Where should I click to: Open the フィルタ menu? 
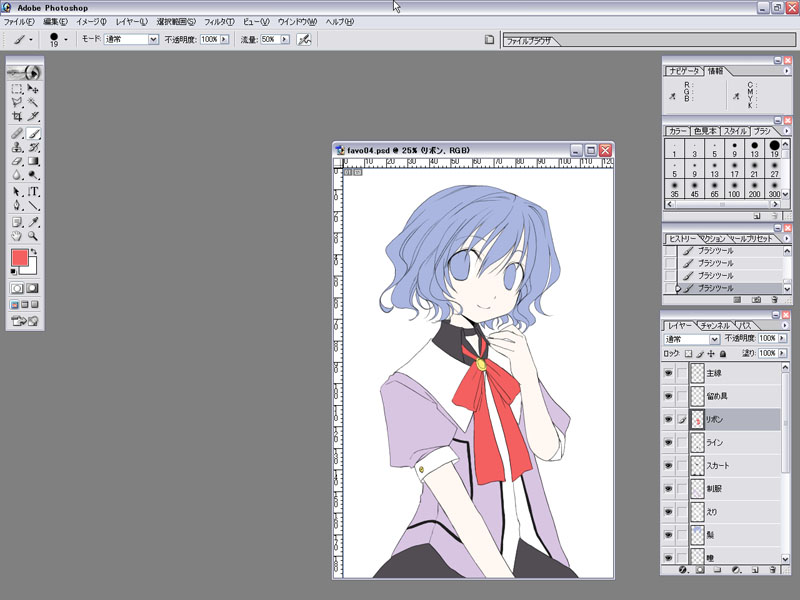[x=219, y=22]
